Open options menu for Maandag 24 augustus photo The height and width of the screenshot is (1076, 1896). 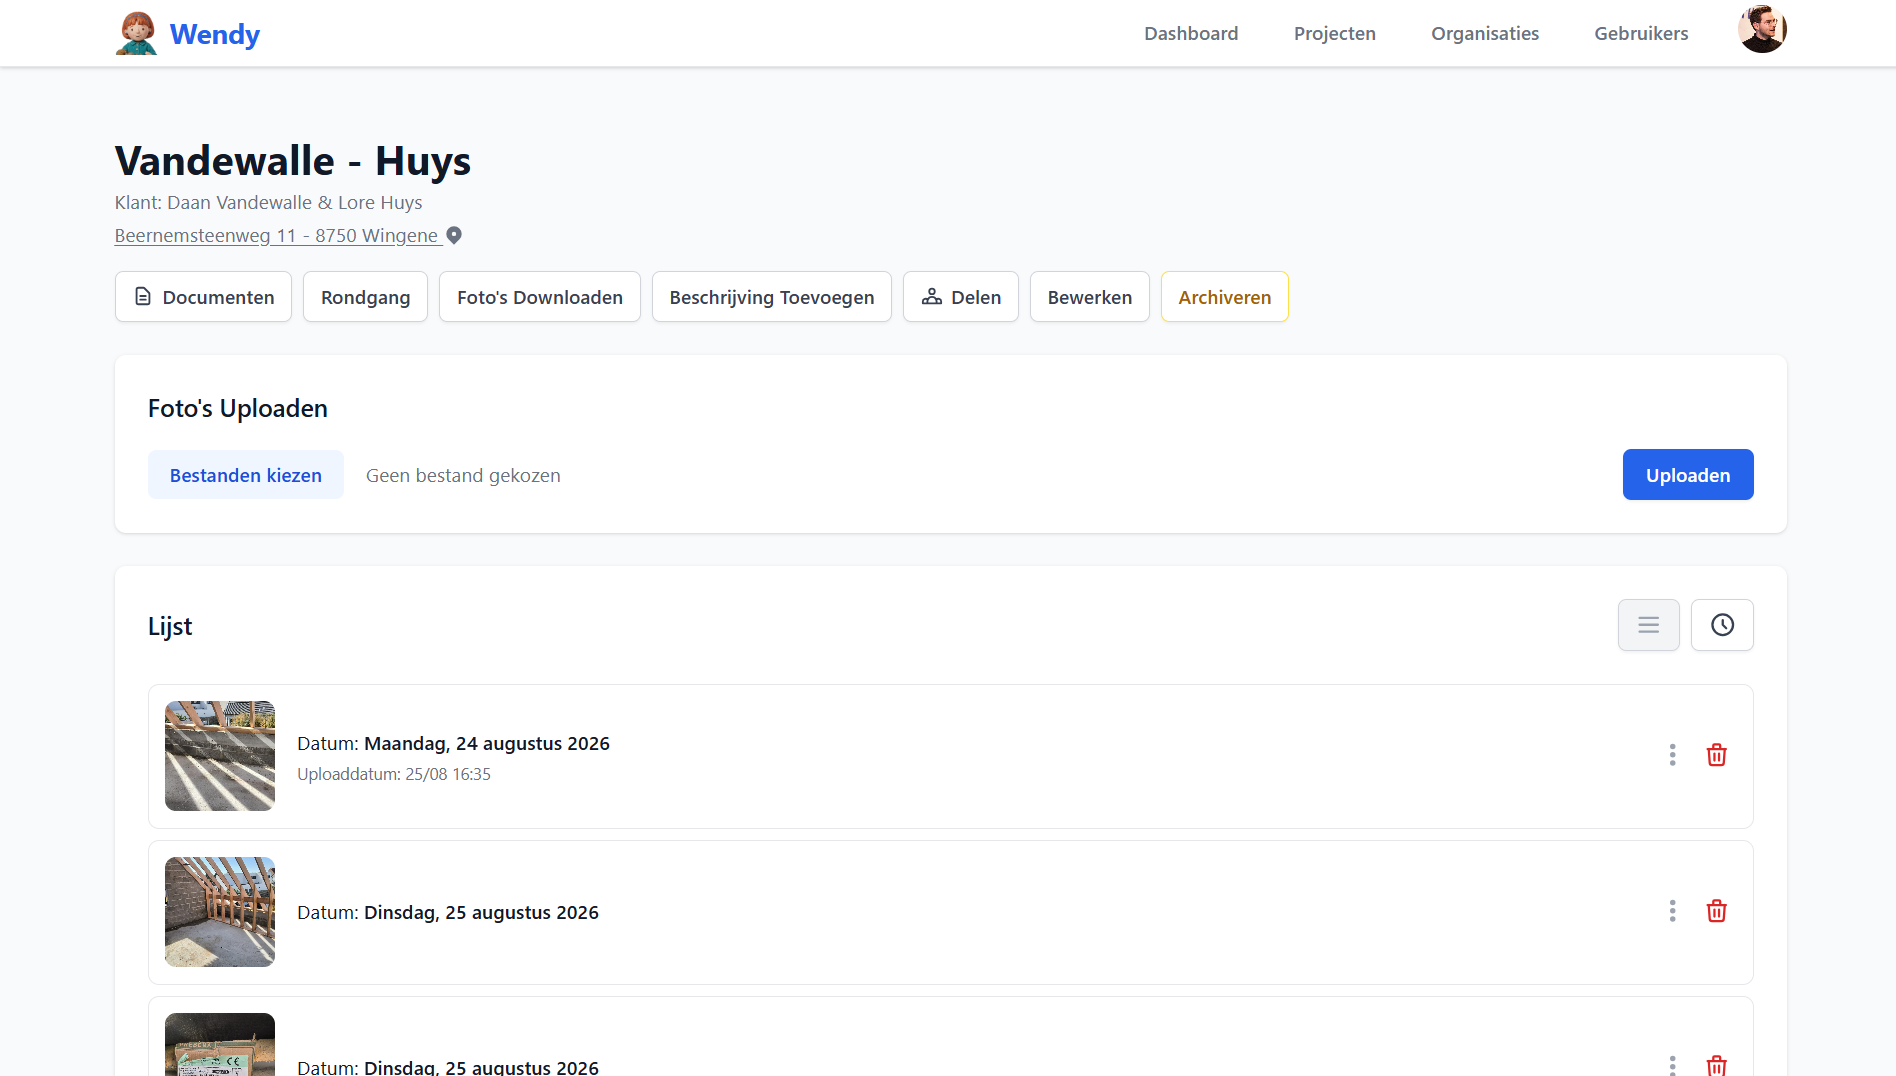click(x=1672, y=755)
